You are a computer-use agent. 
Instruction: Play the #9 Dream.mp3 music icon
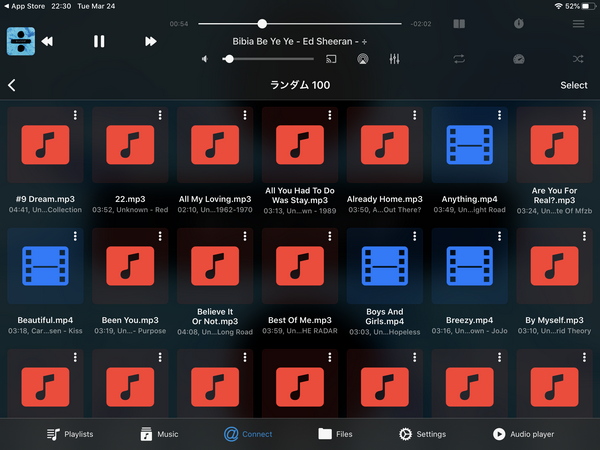point(45,145)
